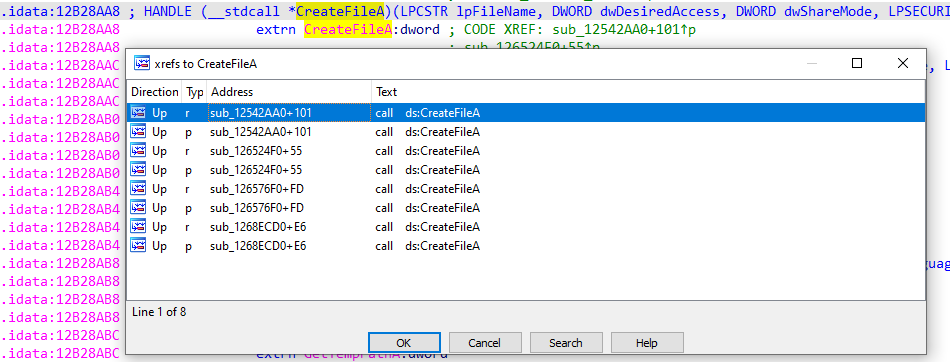
Task: Click 'call ds:CreateFileA' in the type r sub_126524F0+55 row
Action: [x=428, y=150]
